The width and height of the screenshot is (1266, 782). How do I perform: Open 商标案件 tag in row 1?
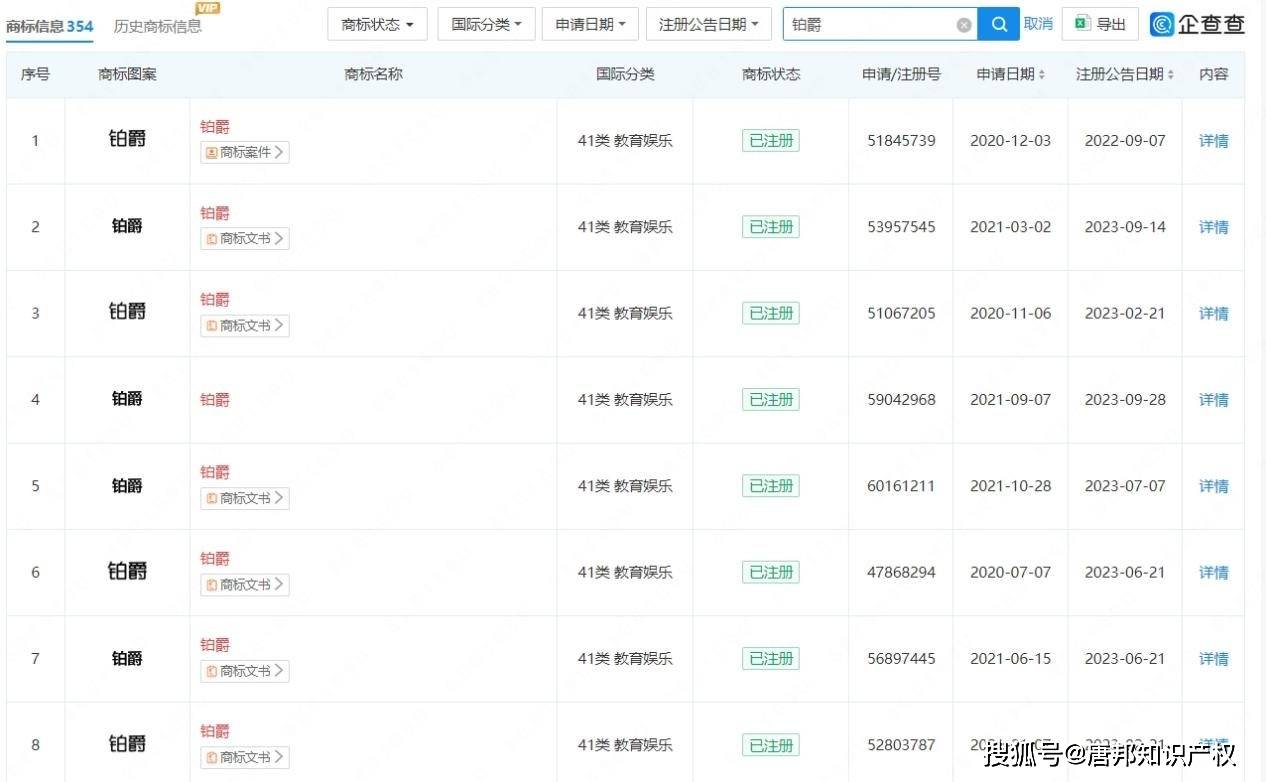(245, 153)
